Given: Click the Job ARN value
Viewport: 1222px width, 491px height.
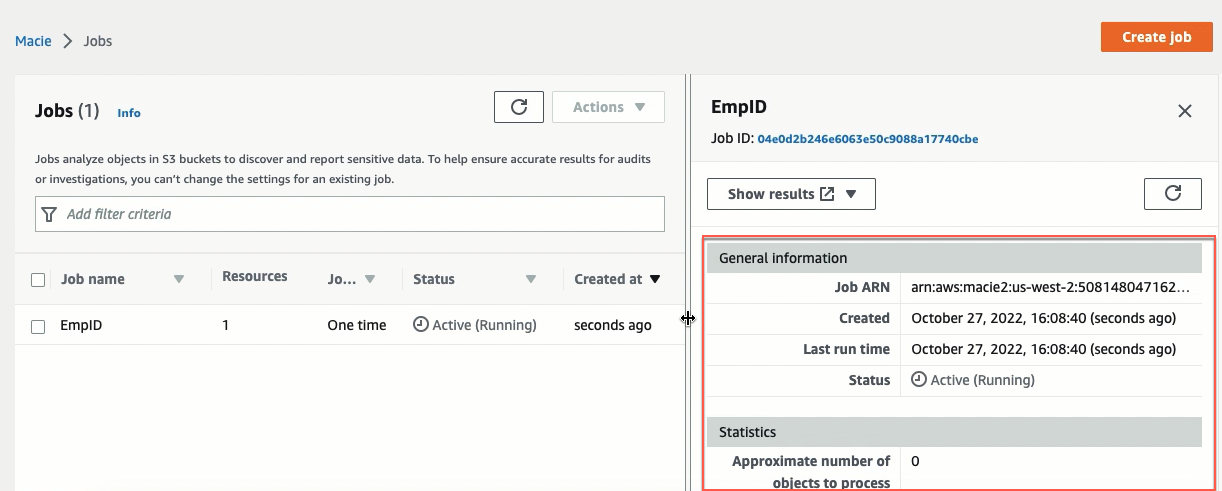Looking at the screenshot, I should coord(1051,287).
